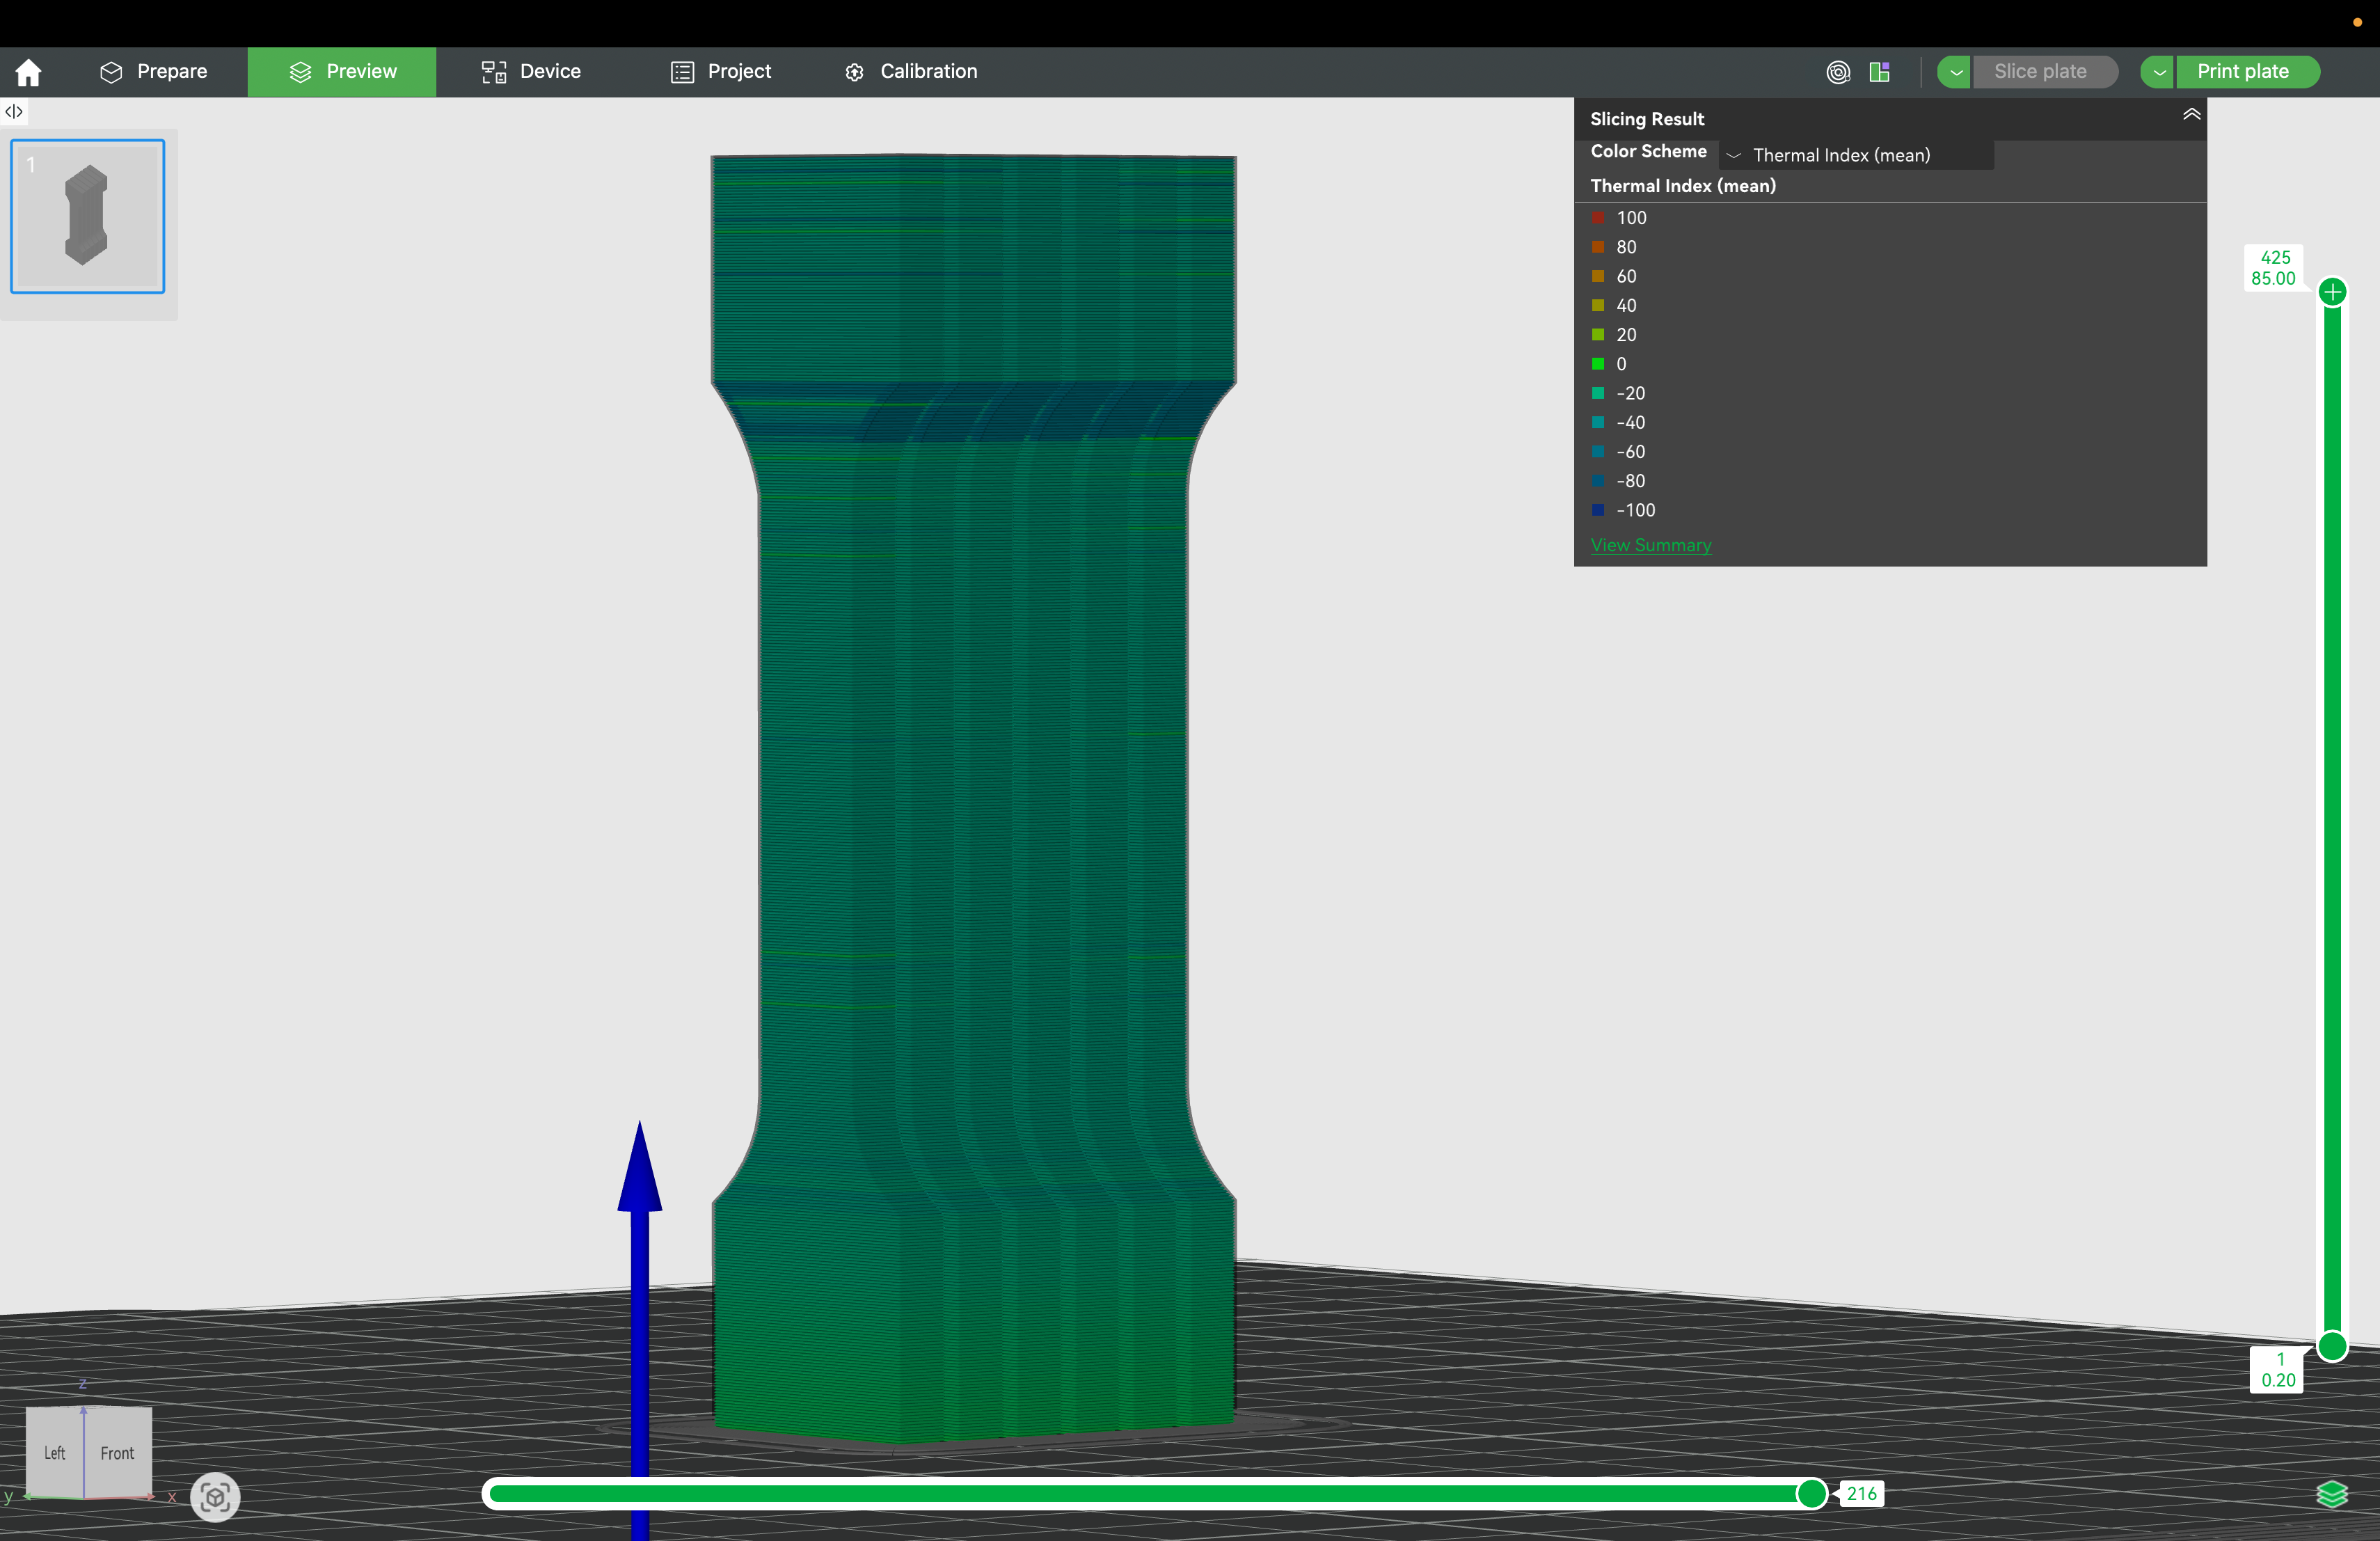
Task: Go to the Home screen icon
Action: point(29,72)
